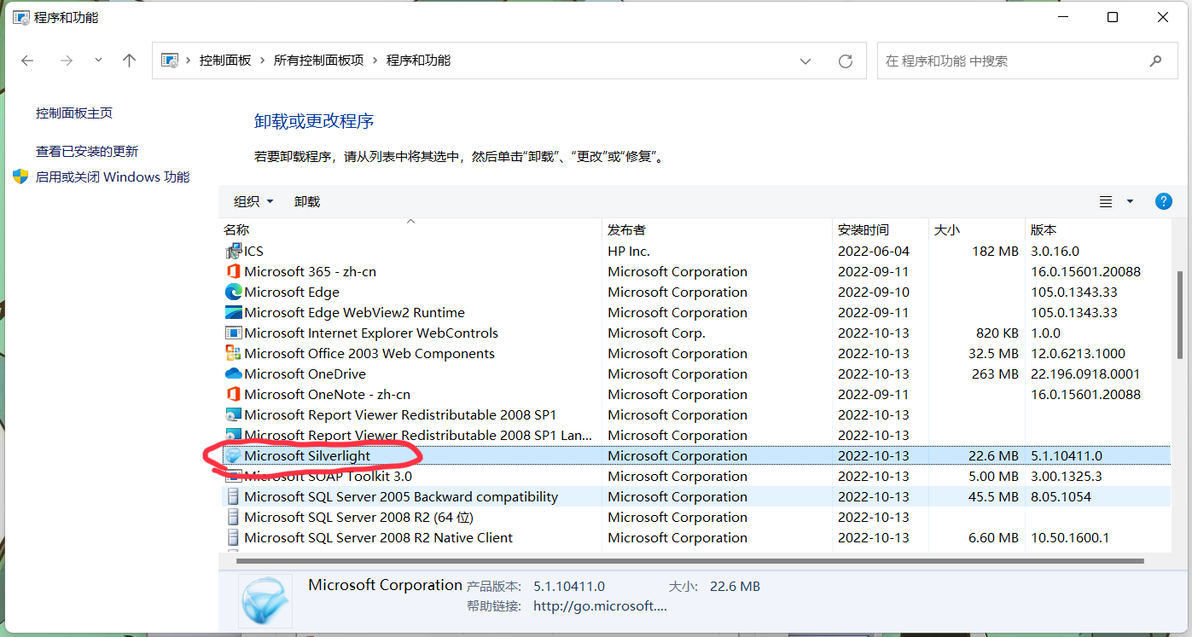Click version 12.0.6213.1000 cell
1192x637 pixels.
coord(1078,353)
